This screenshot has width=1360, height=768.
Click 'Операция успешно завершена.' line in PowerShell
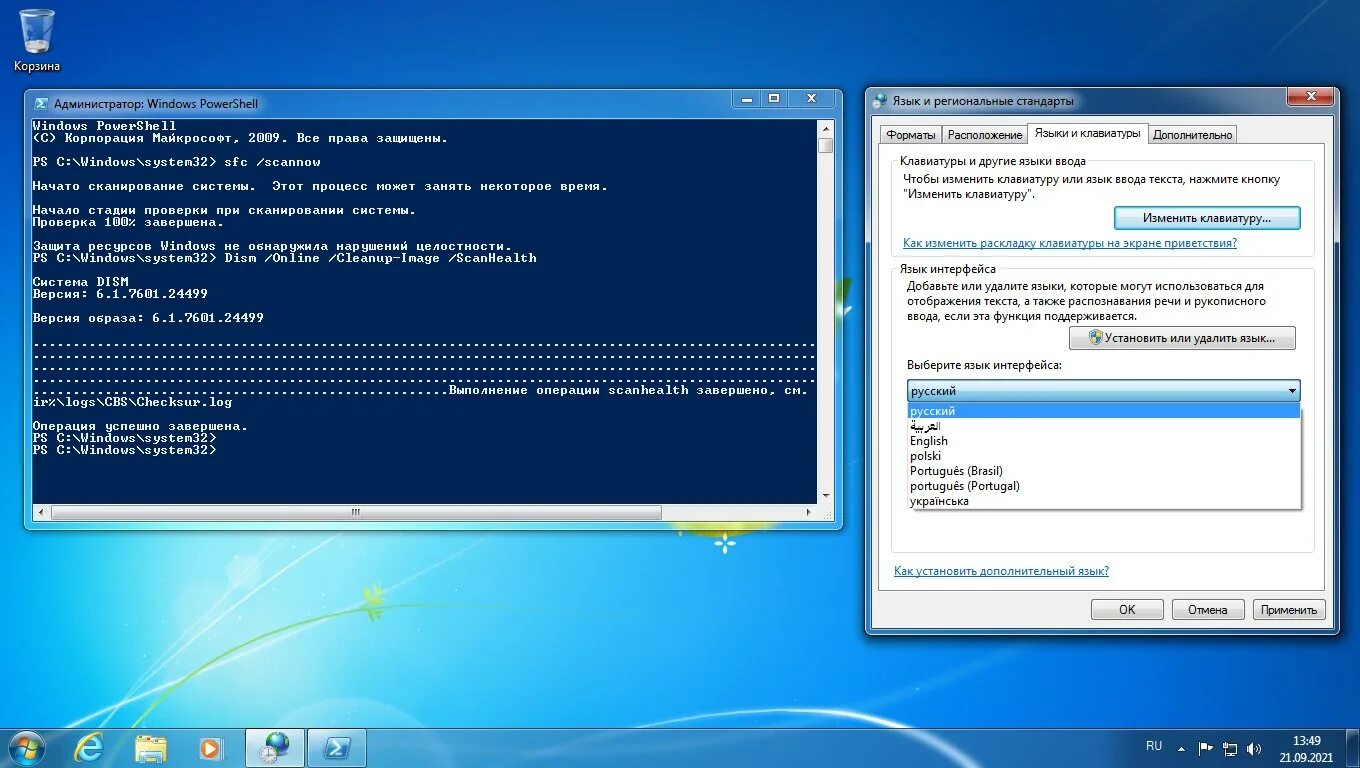tap(140, 426)
